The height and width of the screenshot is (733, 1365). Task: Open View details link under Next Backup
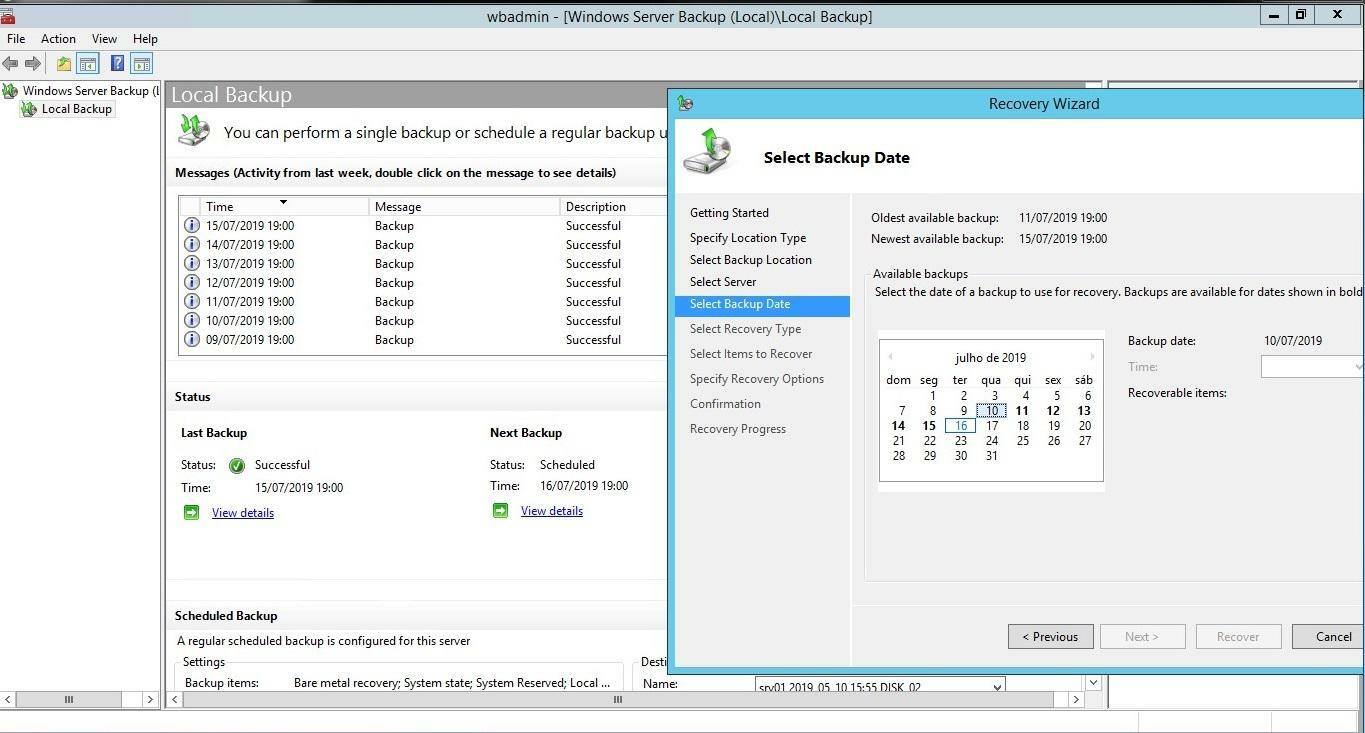(552, 511)
